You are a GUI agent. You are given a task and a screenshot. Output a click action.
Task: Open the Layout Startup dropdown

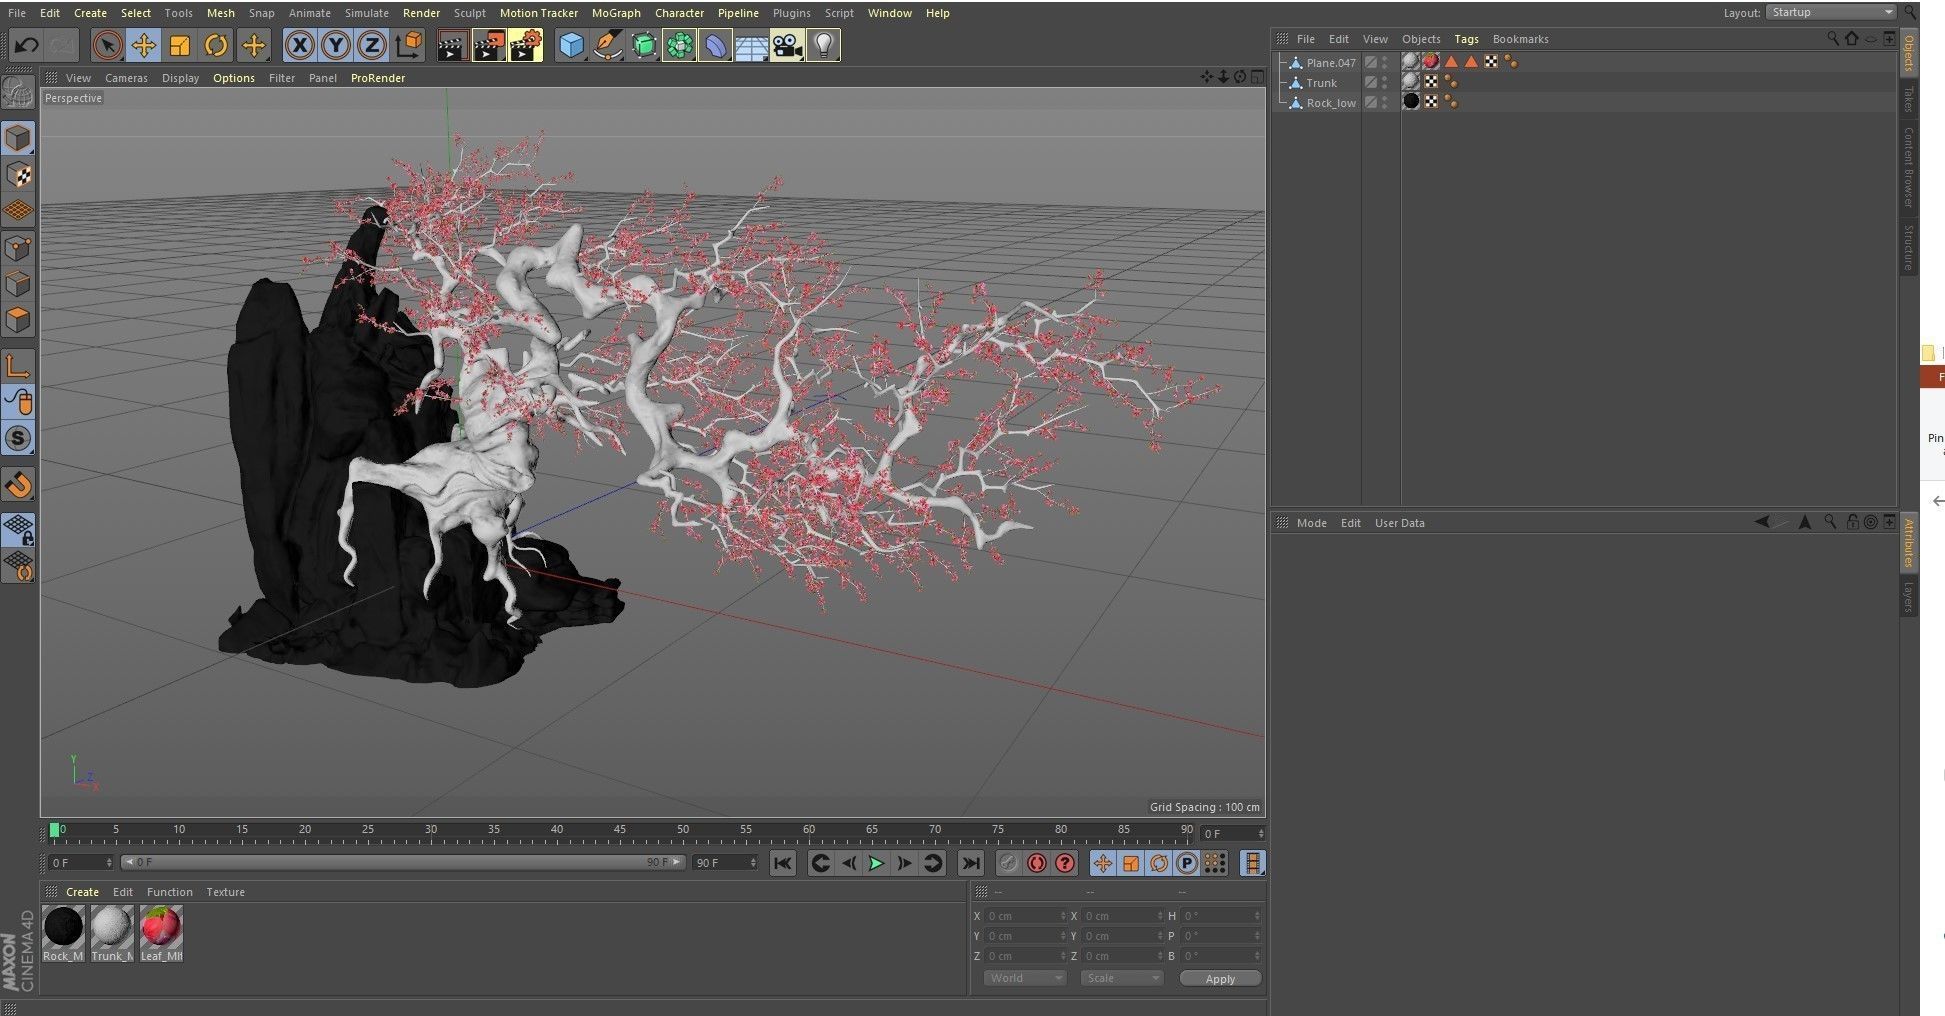click(x=1831, y=13)
